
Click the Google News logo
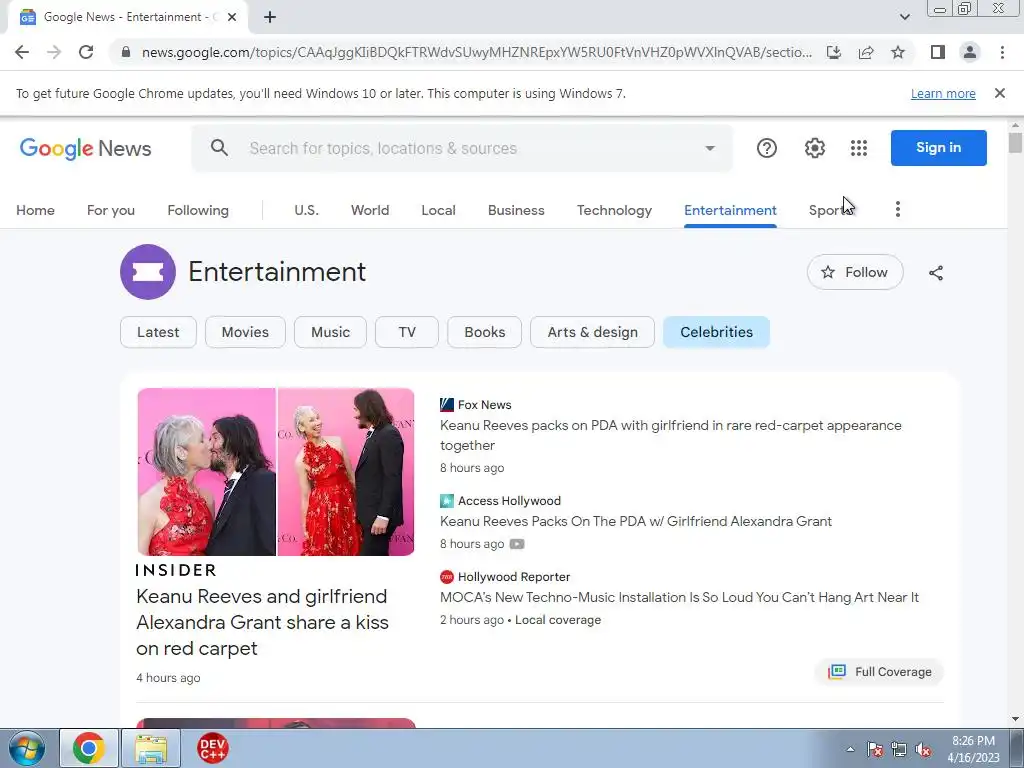(86, 148)
